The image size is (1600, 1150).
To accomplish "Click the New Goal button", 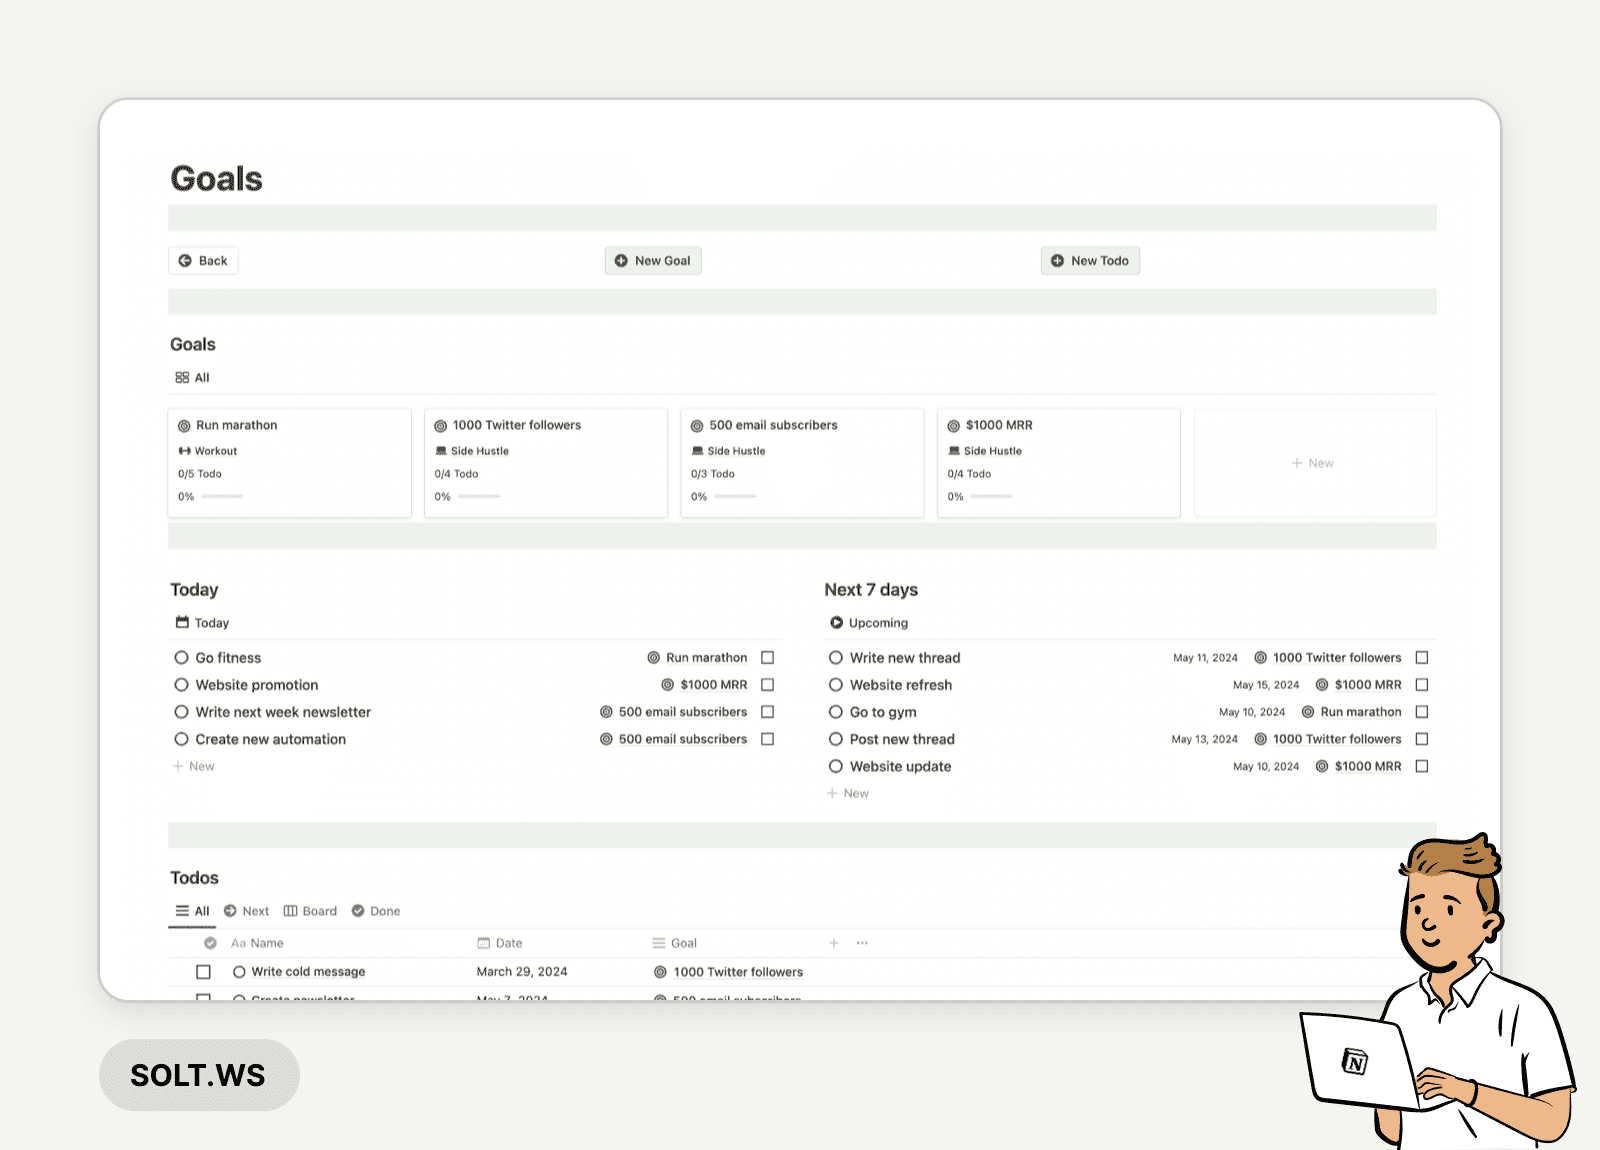I will [652, 261].
